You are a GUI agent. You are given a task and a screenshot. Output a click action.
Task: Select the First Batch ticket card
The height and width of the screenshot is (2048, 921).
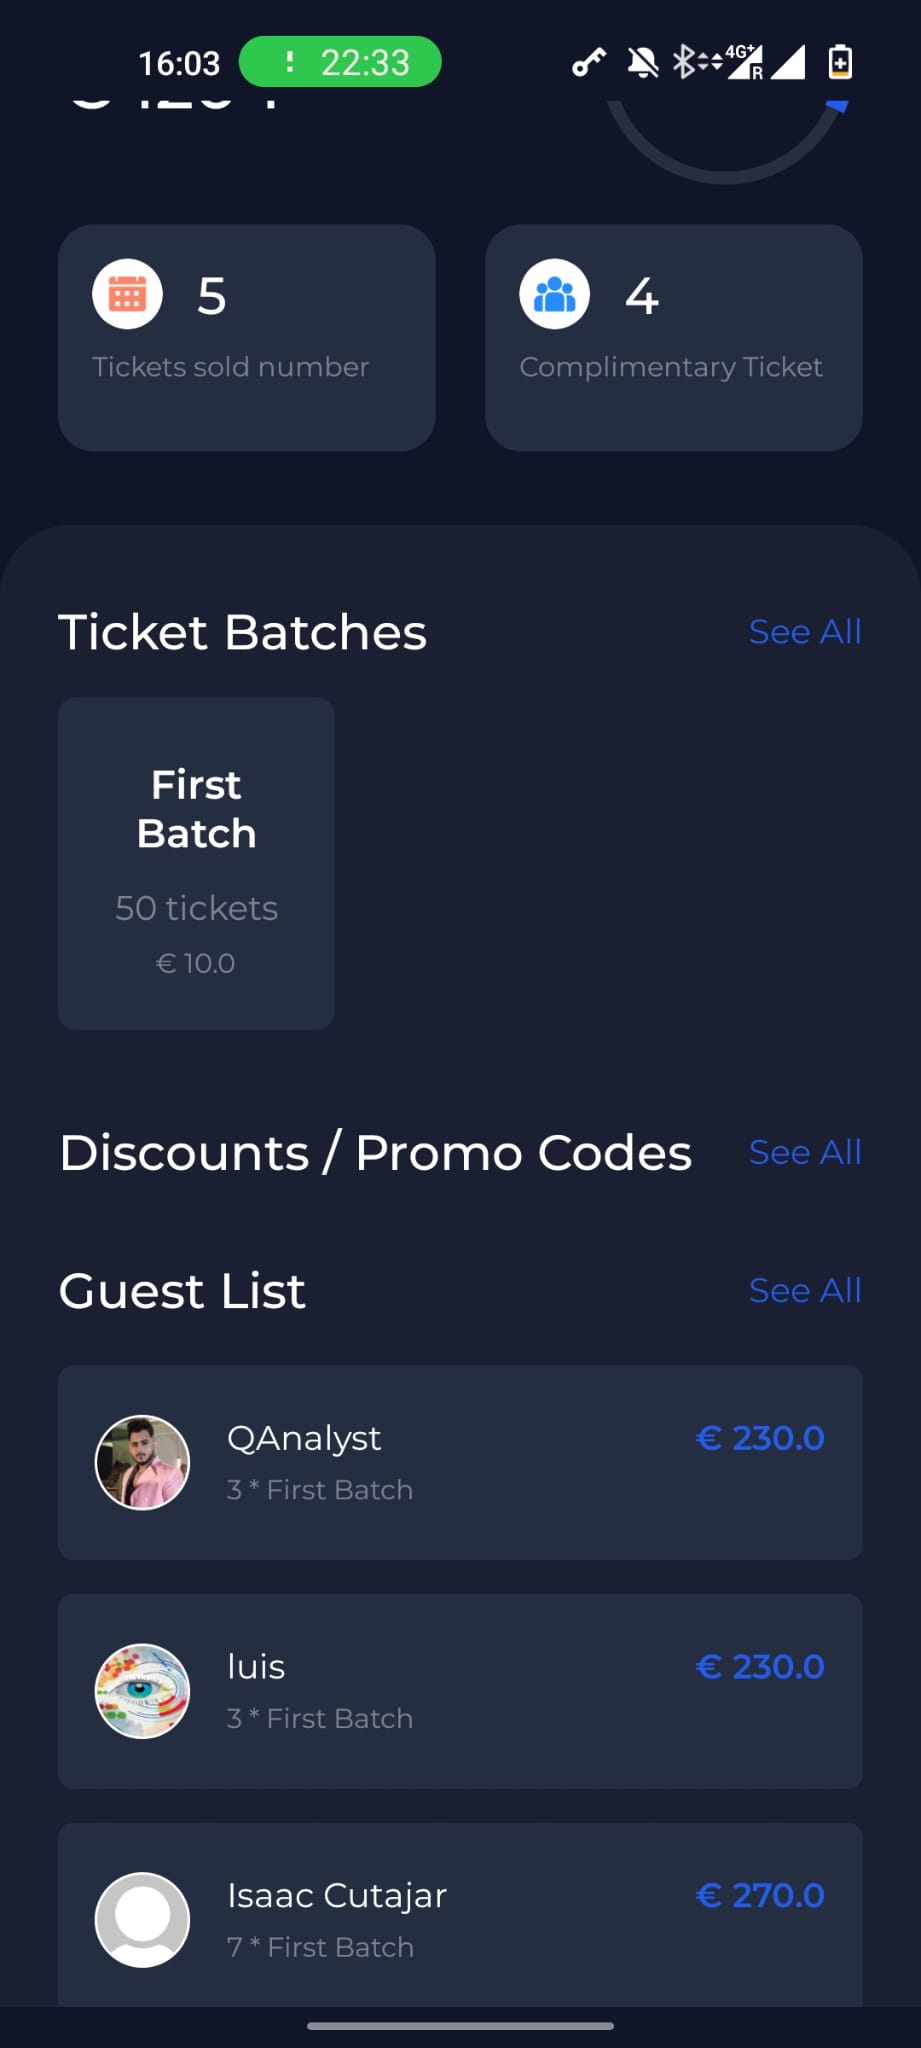196,863
